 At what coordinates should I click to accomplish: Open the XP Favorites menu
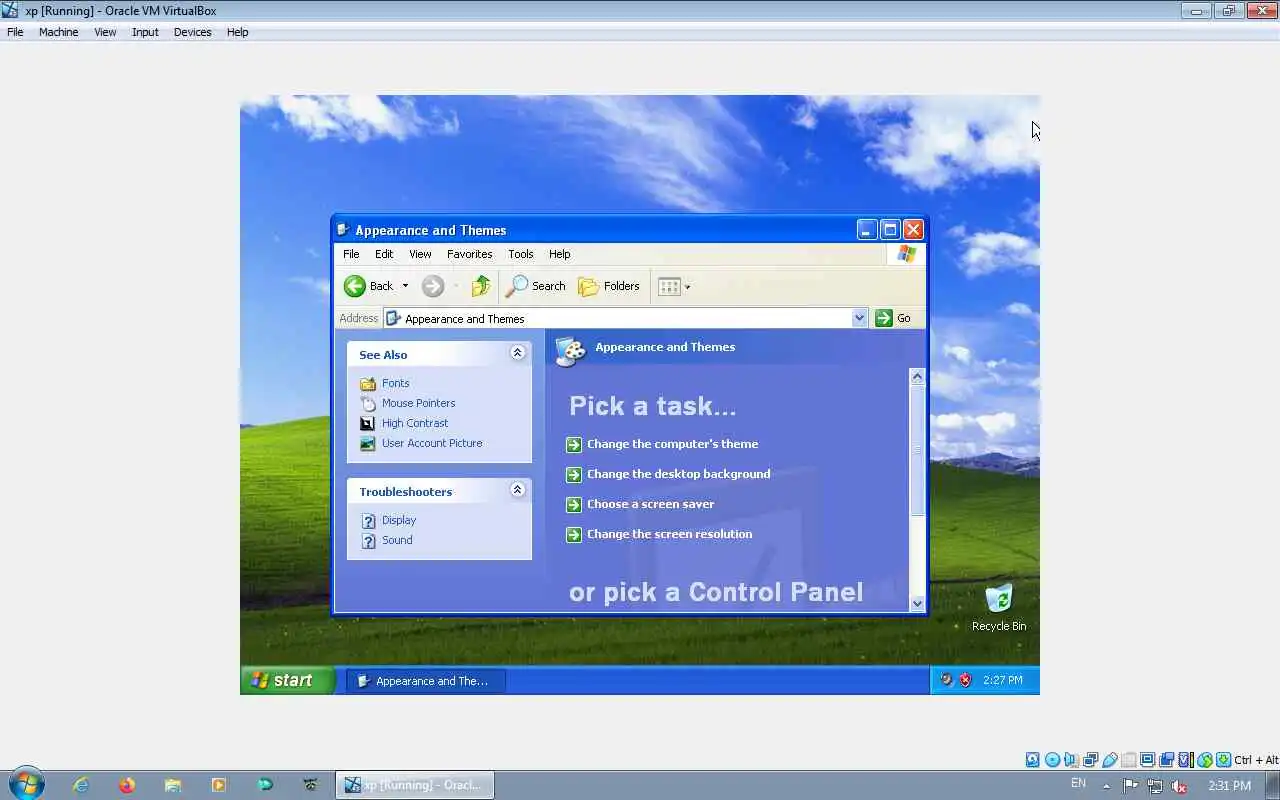coord(469,254)
